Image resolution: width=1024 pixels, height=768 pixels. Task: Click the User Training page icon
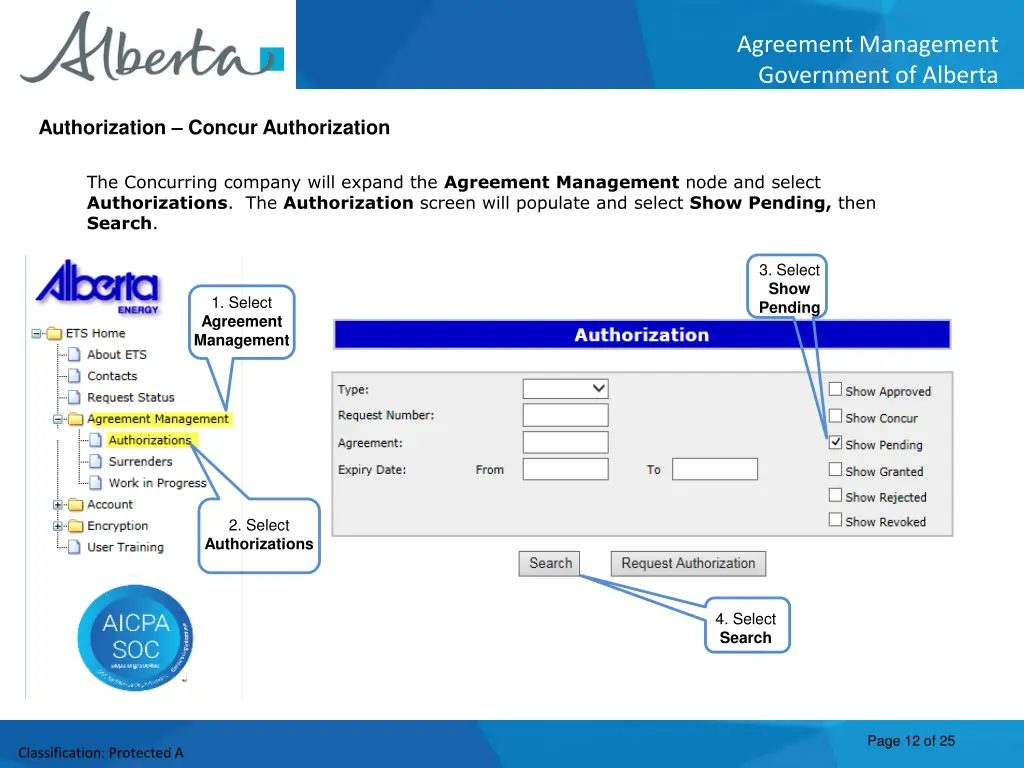pyautogui.click(x=74, y=547)
